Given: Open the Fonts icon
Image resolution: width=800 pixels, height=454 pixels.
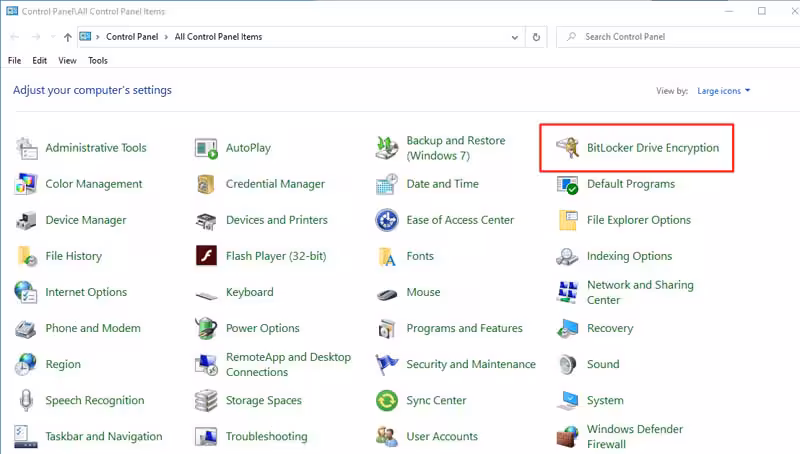Looking at the screenshot, I should coord(387,257).
